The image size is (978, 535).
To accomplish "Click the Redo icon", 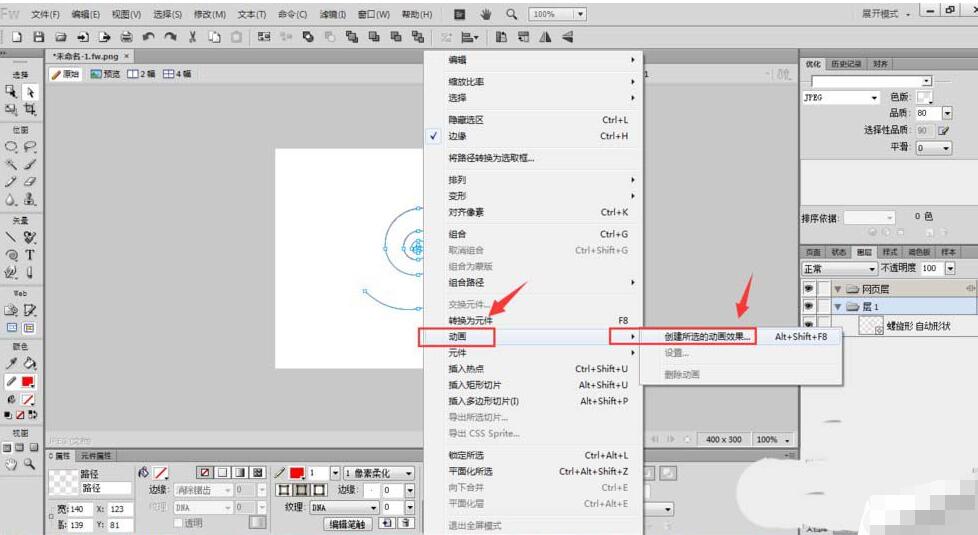I will click(x=170, y=37).
